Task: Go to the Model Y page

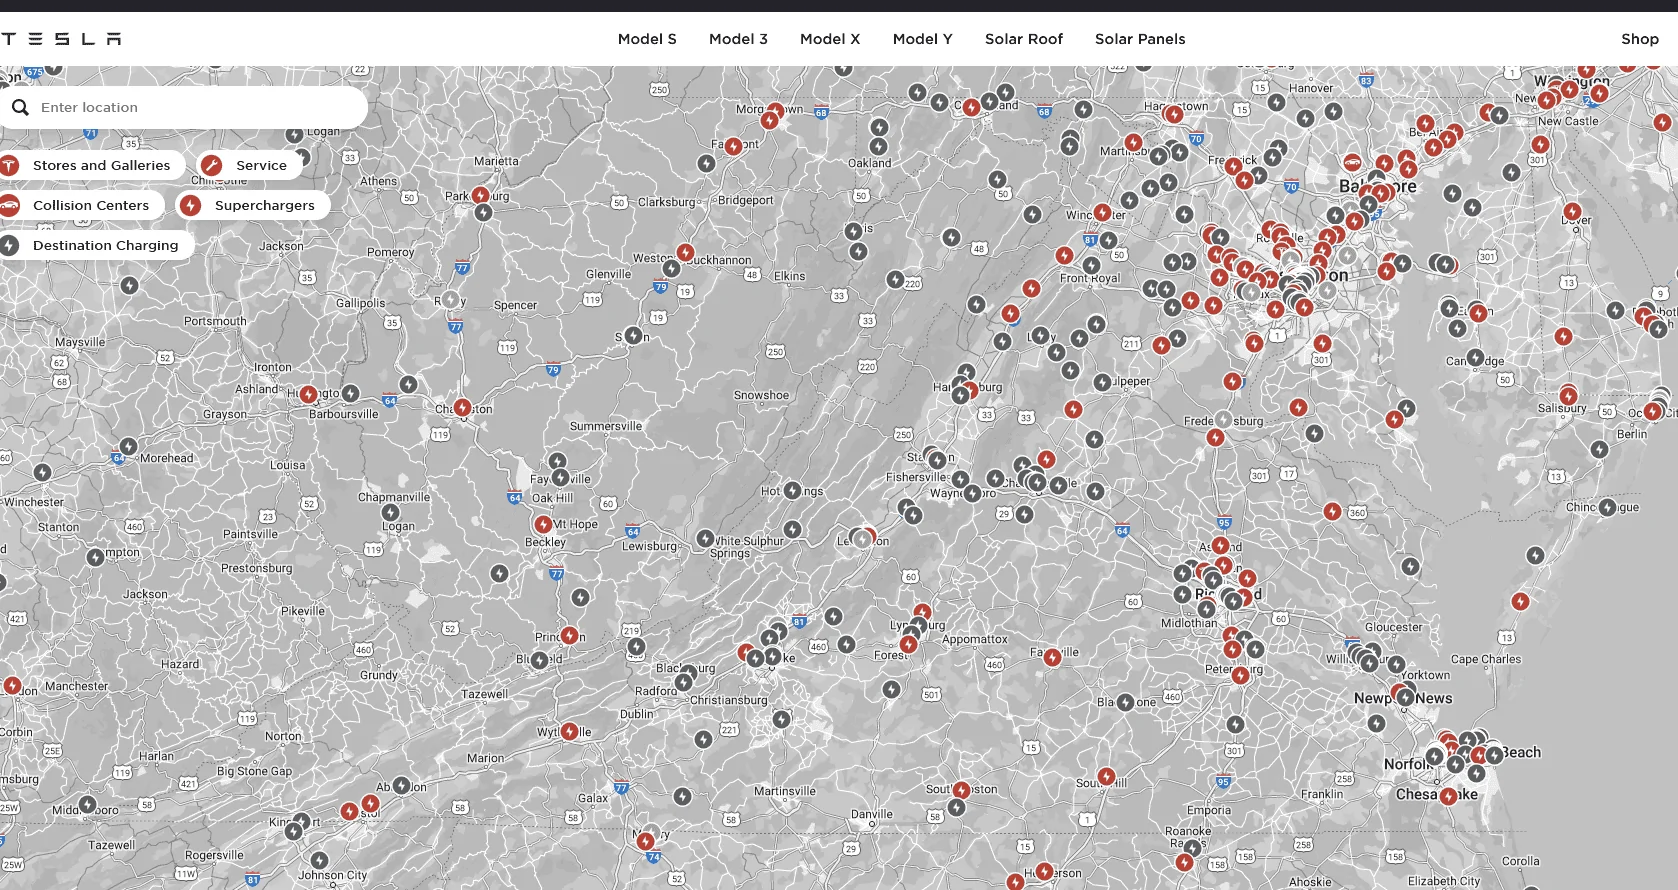Action: [x=922, y=39]
